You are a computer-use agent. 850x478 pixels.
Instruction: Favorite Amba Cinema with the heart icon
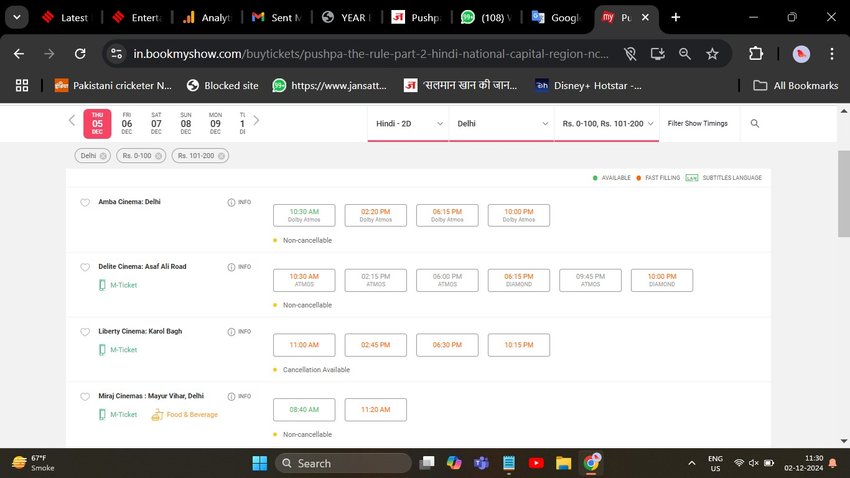[x=85, y=203]
